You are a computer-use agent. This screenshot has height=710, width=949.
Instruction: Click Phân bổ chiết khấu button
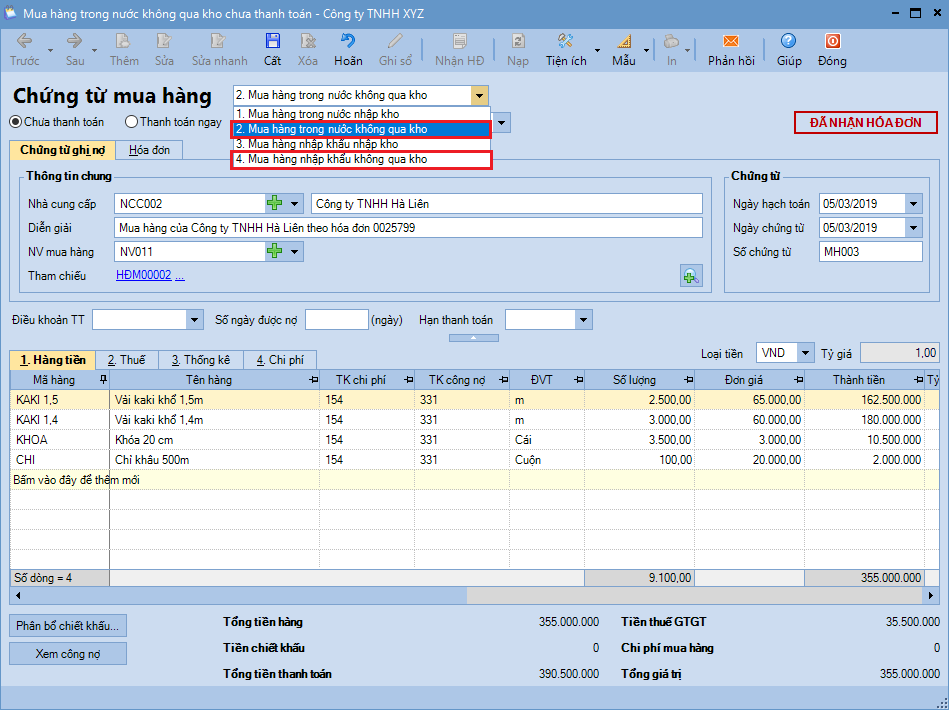pyautogui.click(x=68, y=626)
